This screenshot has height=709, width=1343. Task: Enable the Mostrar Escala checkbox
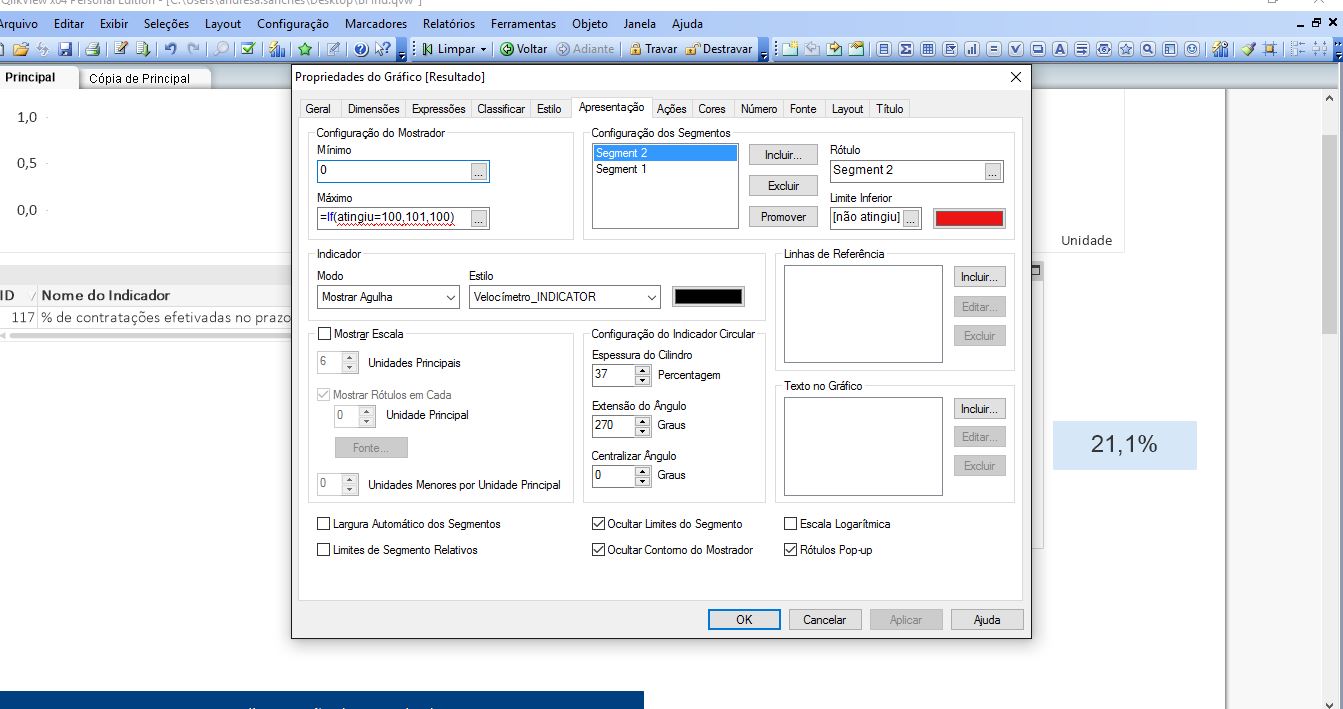(324, 334)
